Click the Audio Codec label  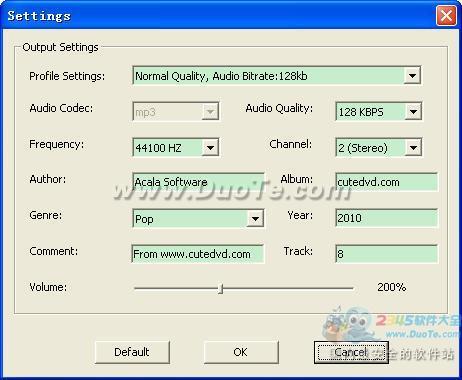61,108
